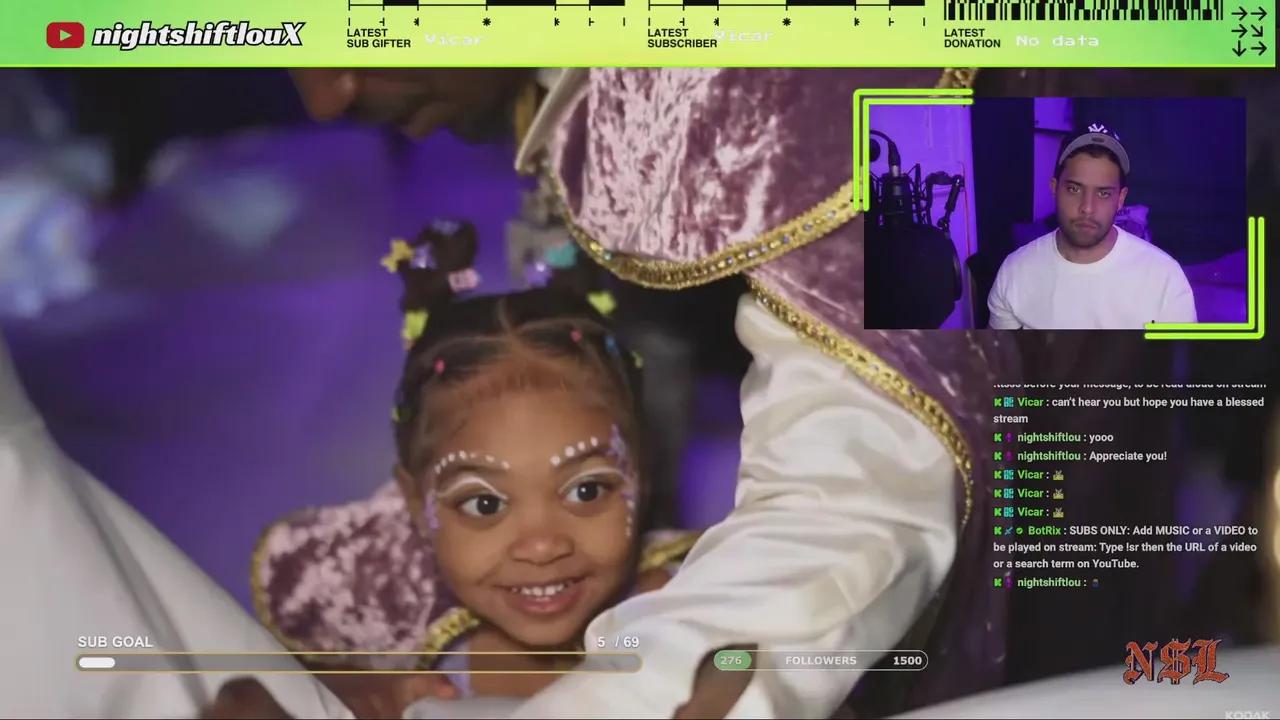Screen dimensions: 1280x720
Task: Click the YouTube logo icon
Action: pyautogui.click(x=65, y=36)
